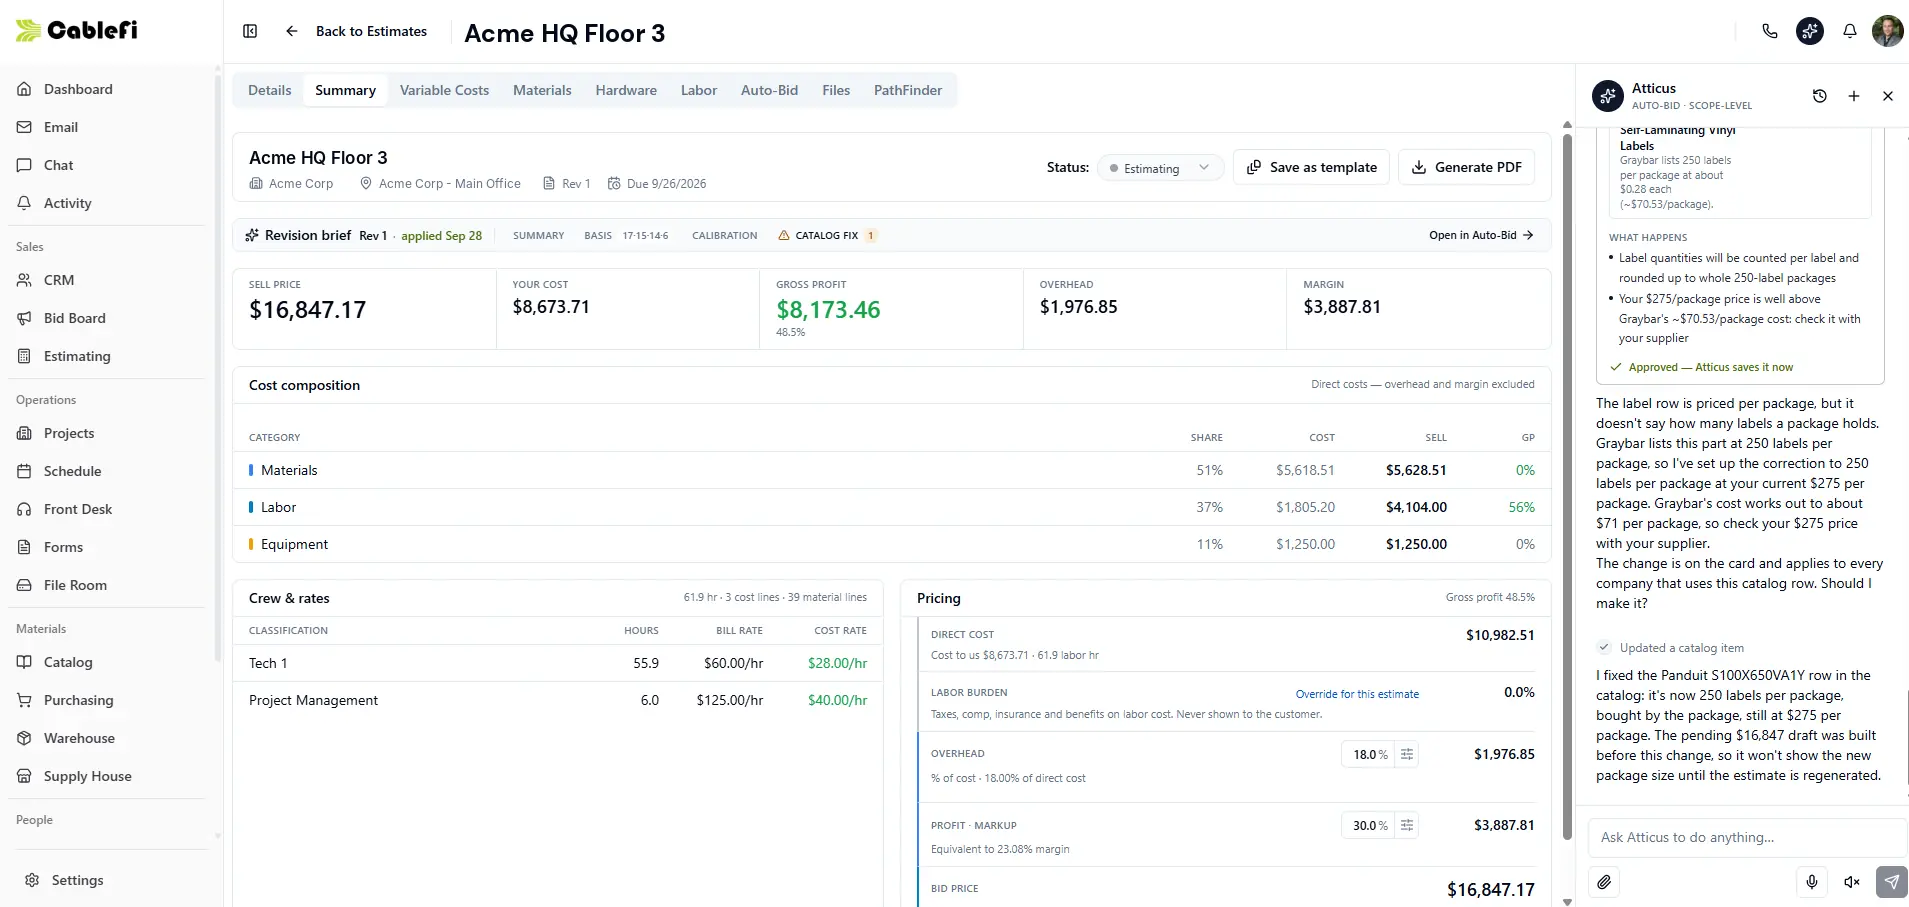Switch to the Variable Costs tab
Screen dimensions: 1909x907
coord(445,90)
